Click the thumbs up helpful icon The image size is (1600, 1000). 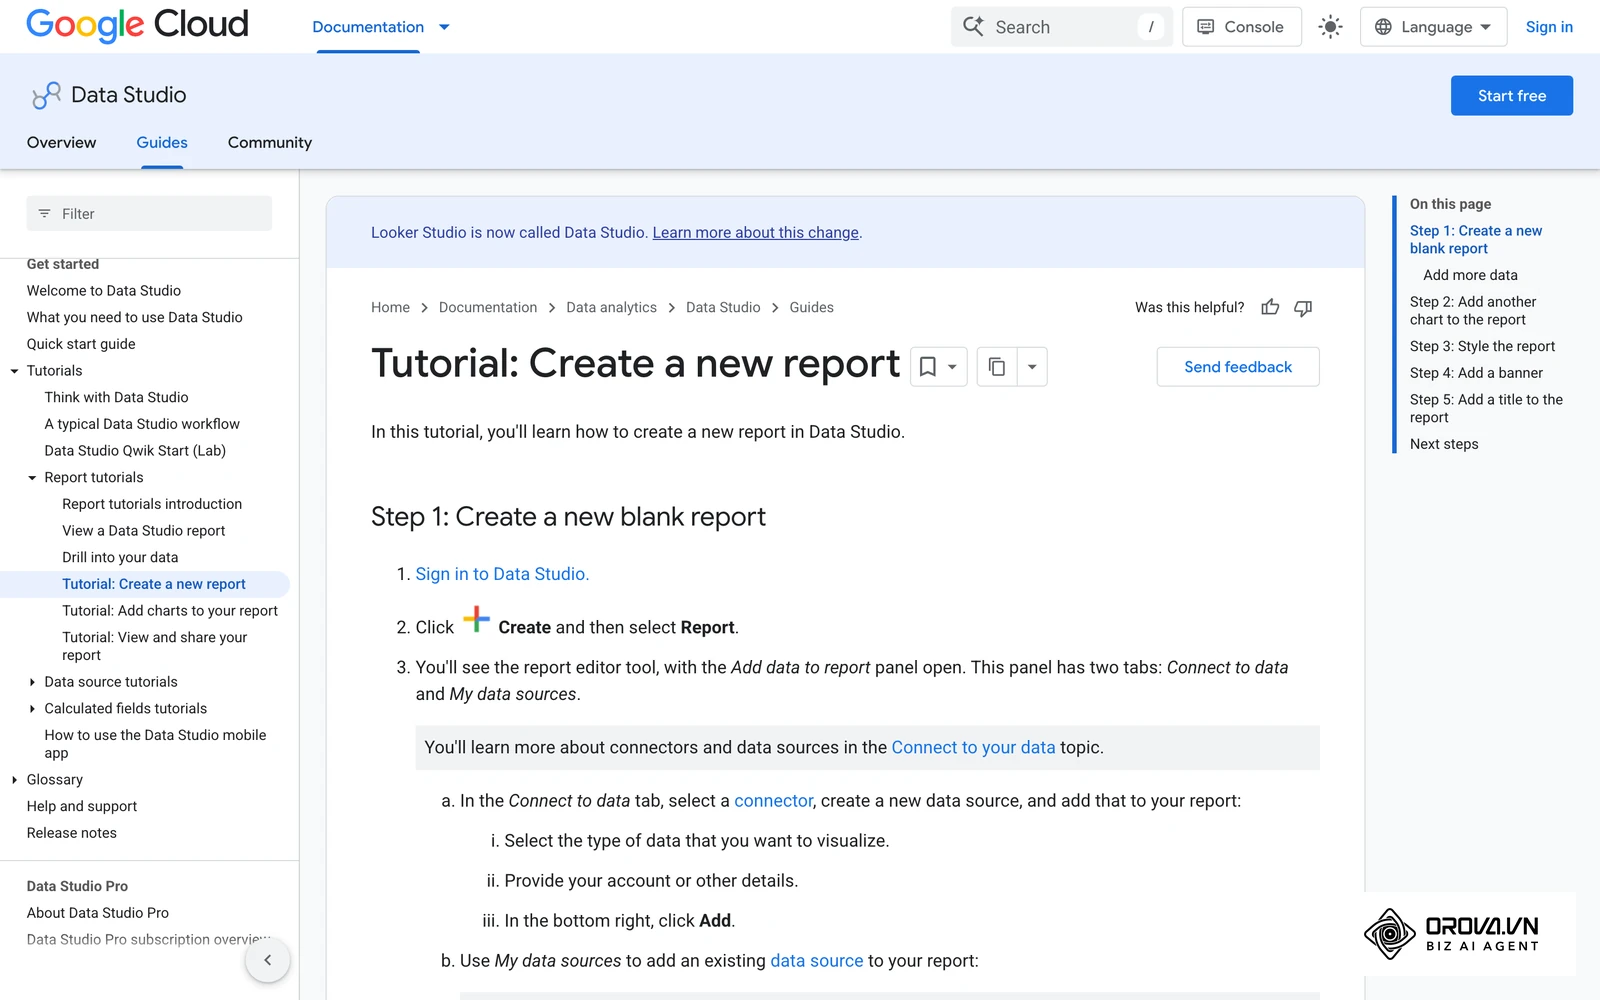pyautogui.click(x=1270, y=308)
